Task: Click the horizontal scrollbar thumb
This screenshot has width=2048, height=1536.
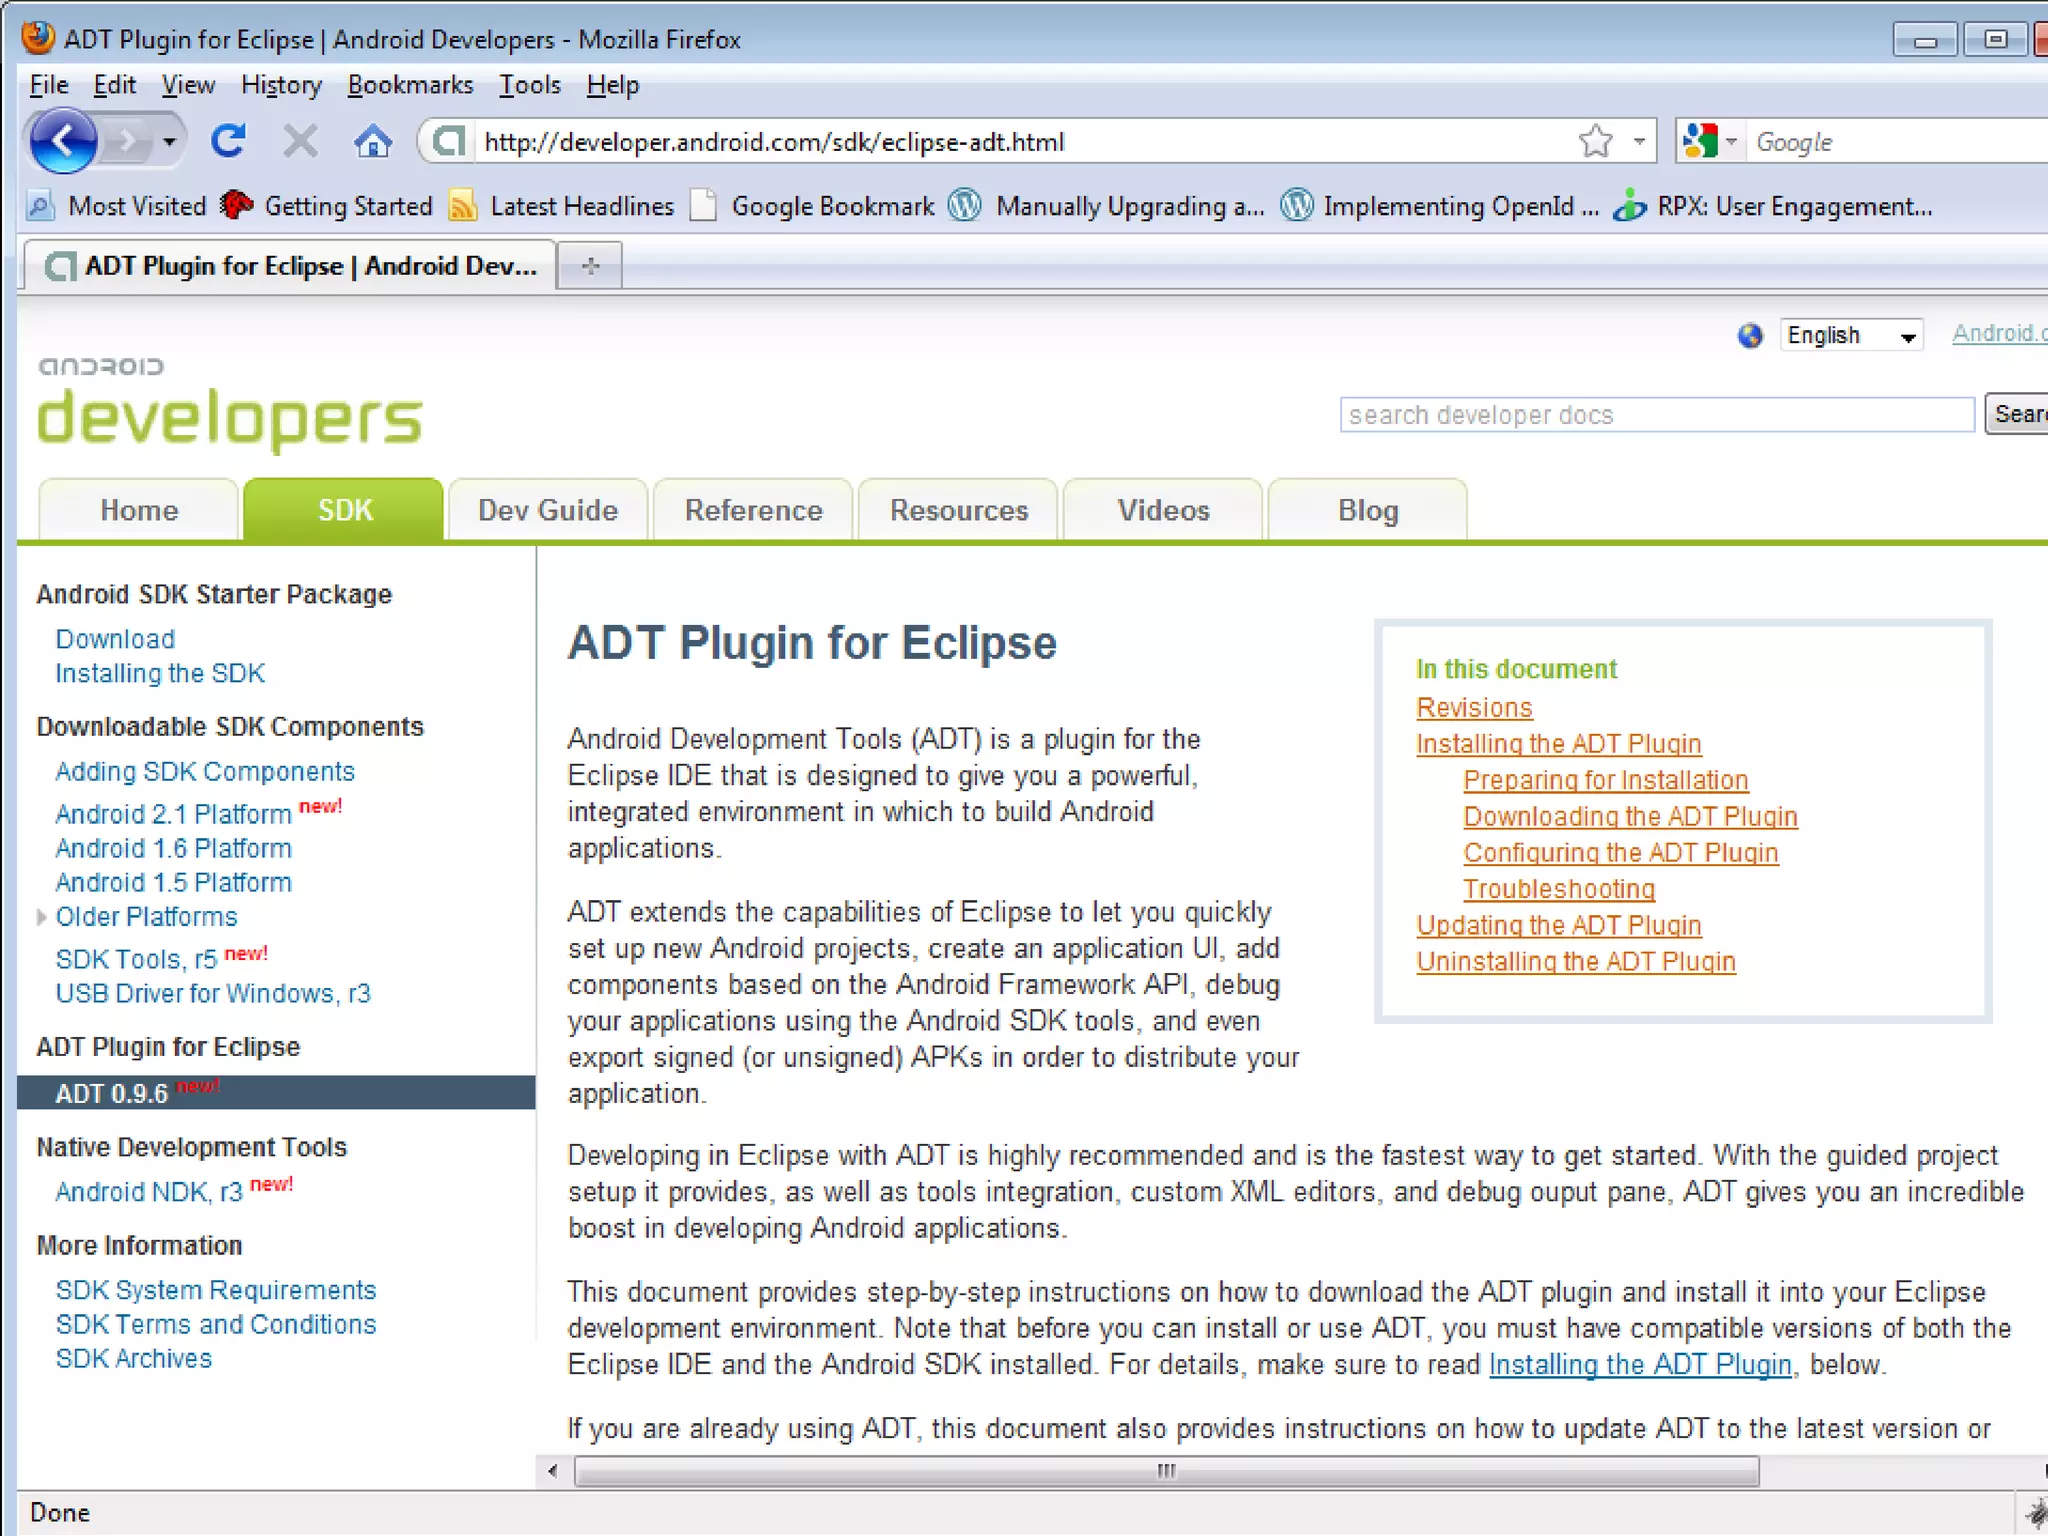Action: coord(1166,1471)
